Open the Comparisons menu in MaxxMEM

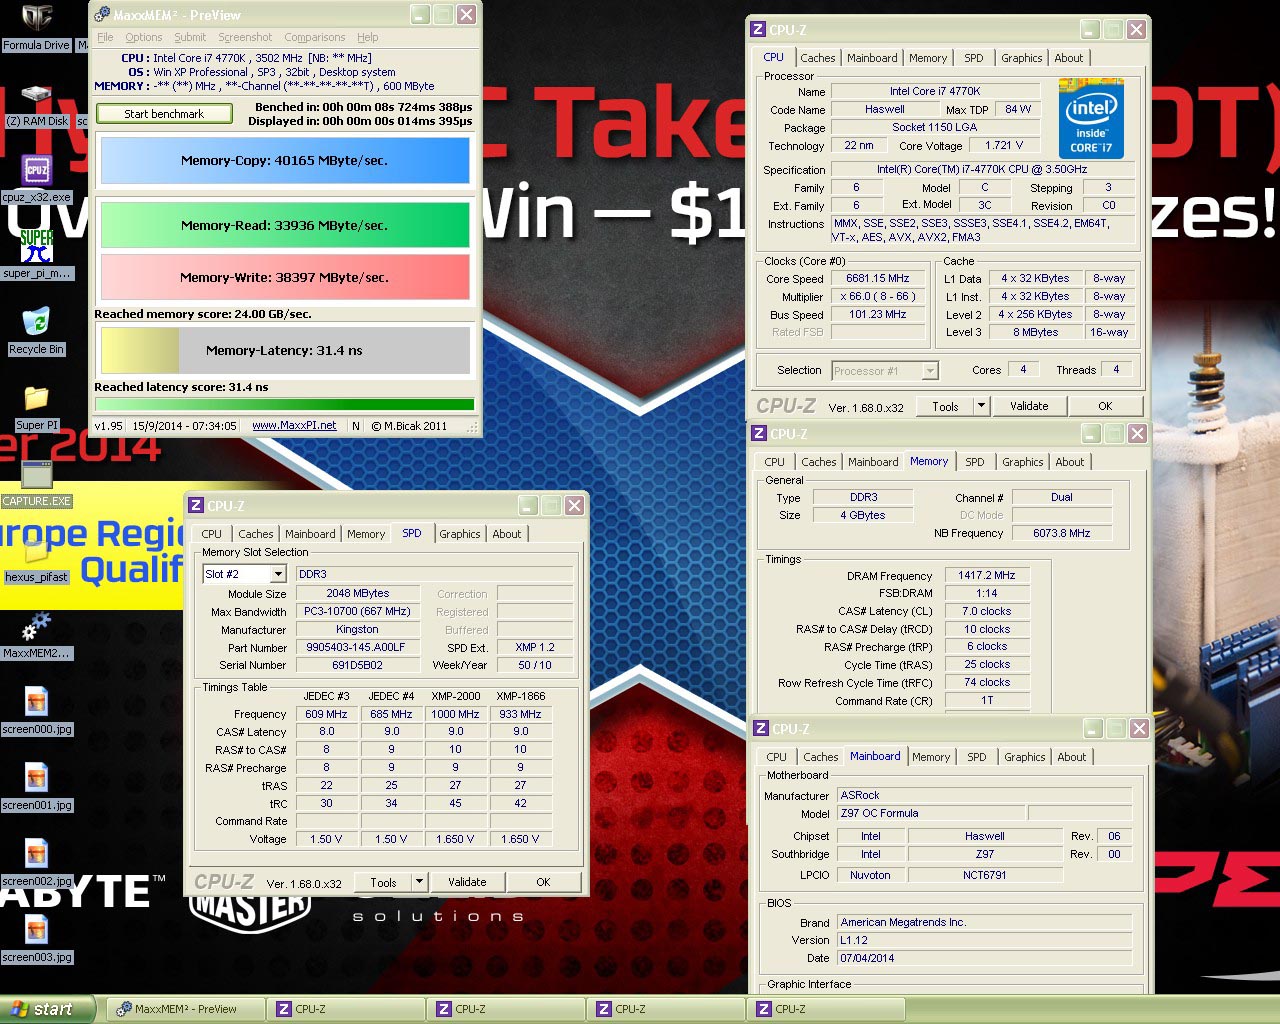(315, 37)
